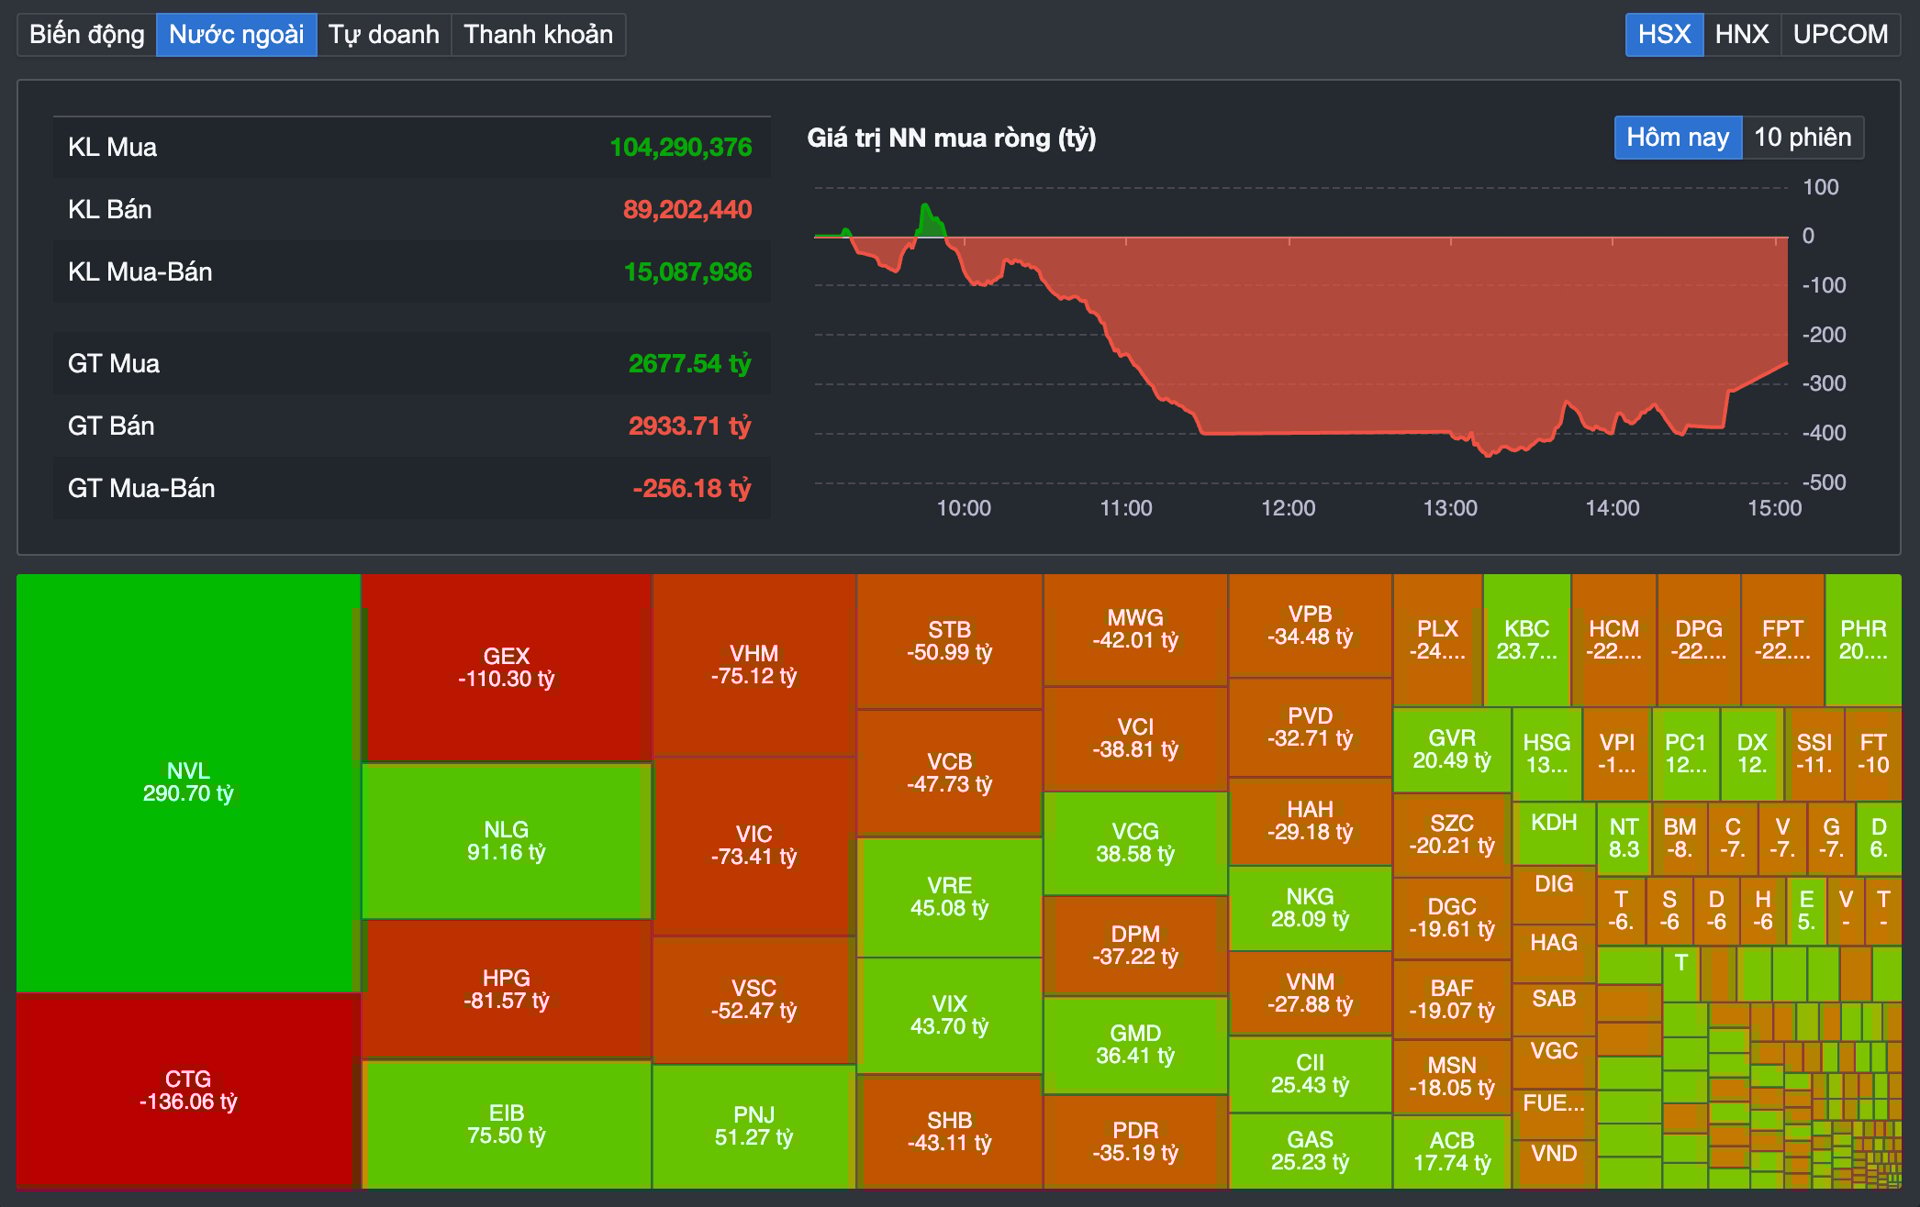Select the PNJ 51.27 tỷ tile
The width and height of the screenshot is (1920, 1207).
tap(754, 1126)
